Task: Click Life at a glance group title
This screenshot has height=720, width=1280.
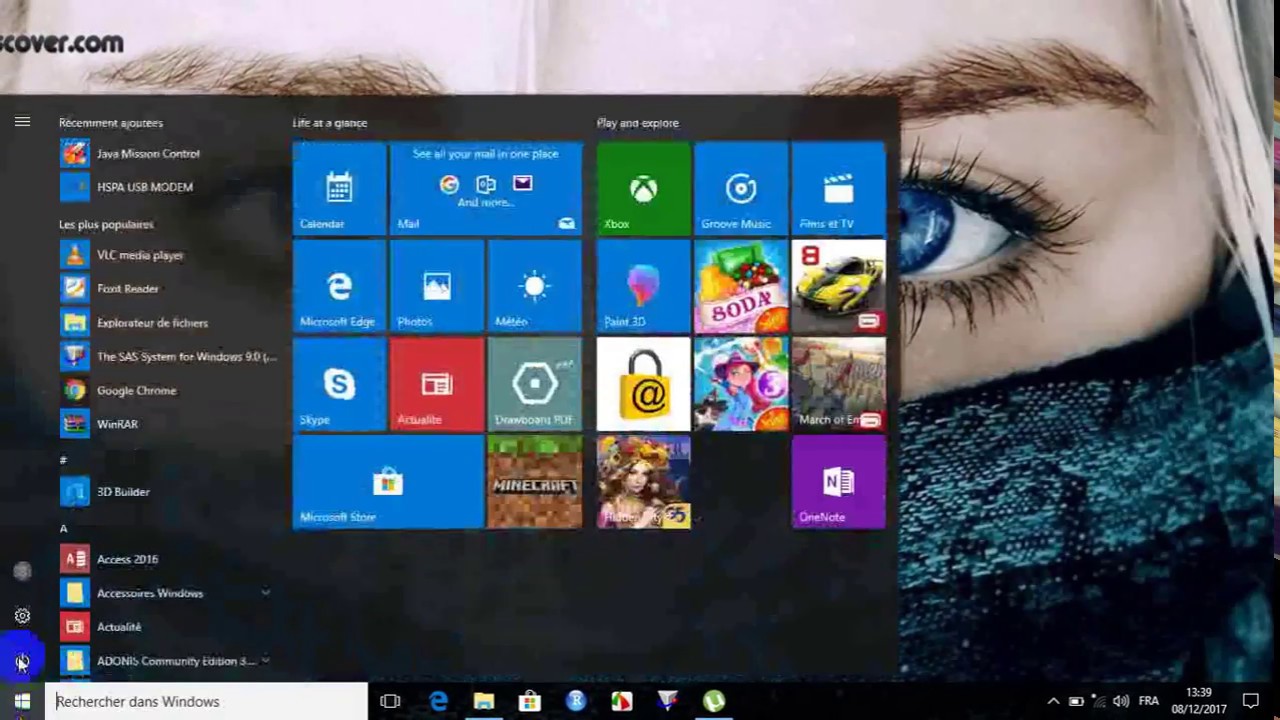Action: tap(330, 123)
